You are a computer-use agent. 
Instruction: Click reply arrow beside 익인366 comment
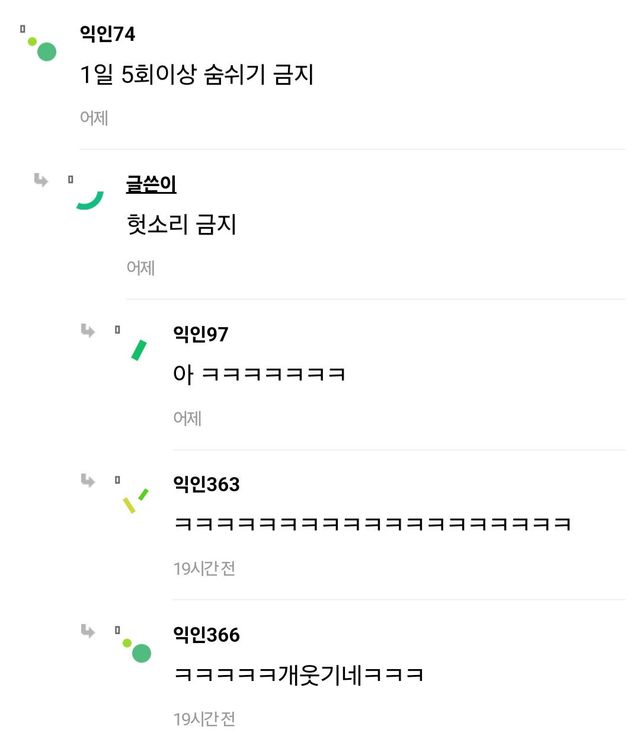click(88, 630)
